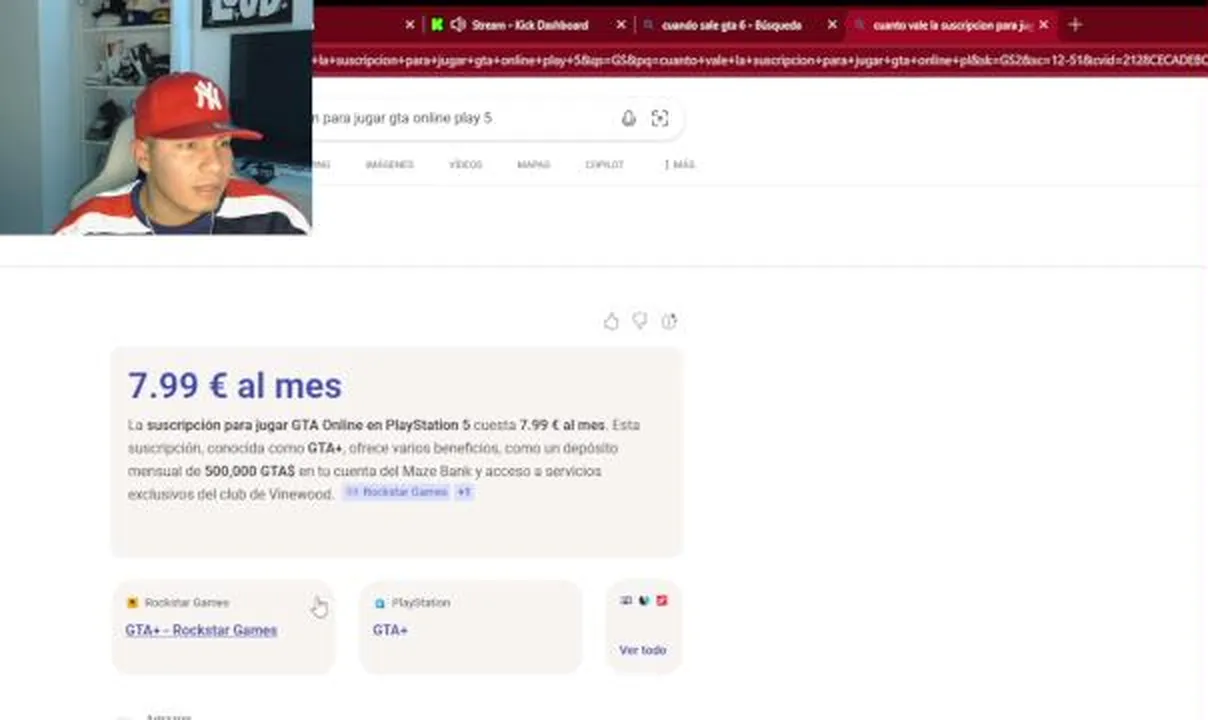The image size is (1208, 720).
Task: Click the streamer webcam overlay
Action: tap(156, 117)
